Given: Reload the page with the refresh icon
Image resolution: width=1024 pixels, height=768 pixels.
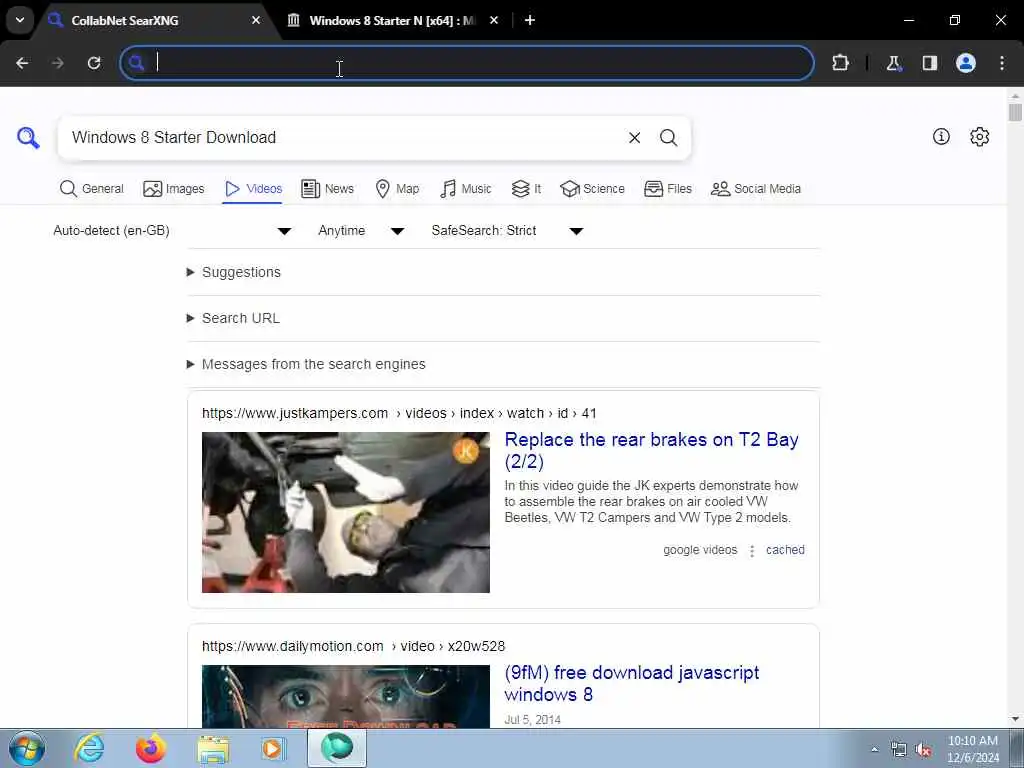Looking at the screenshot, I should pos(94,63).
